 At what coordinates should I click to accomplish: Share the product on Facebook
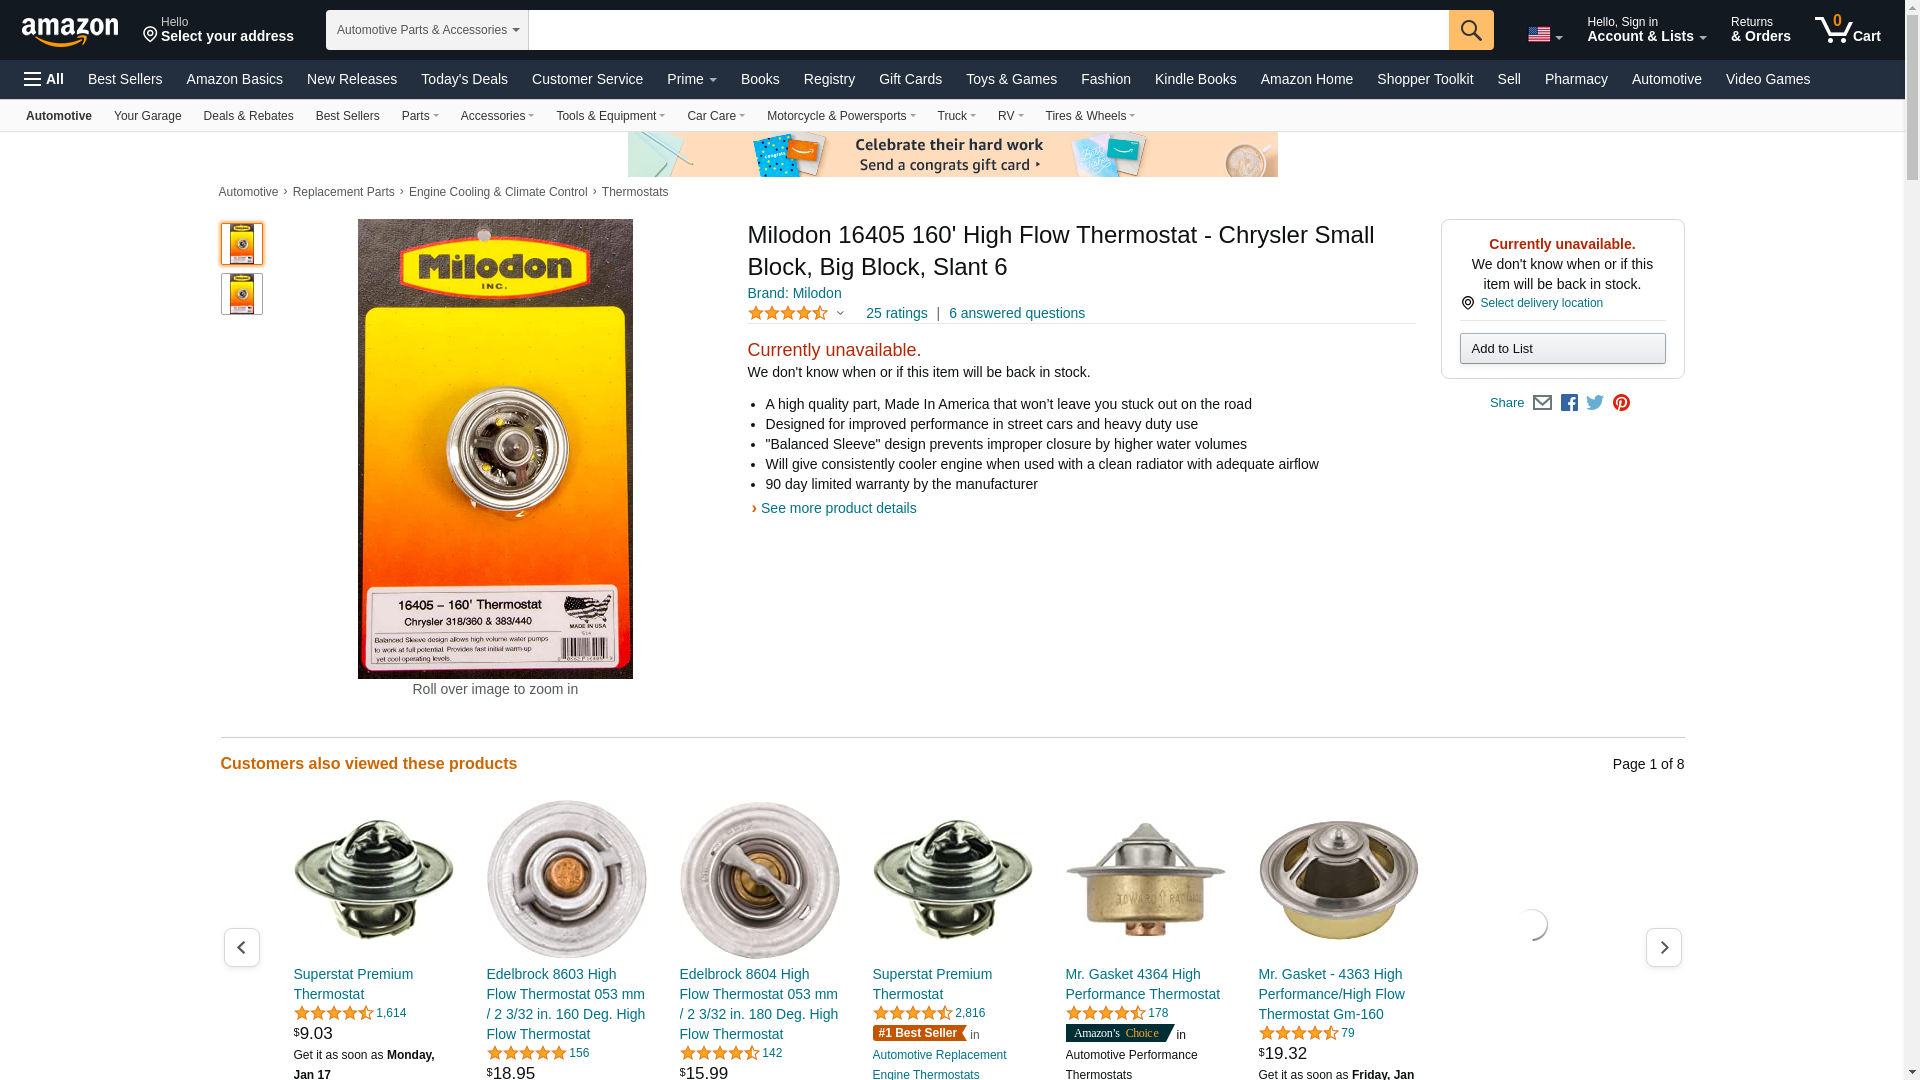point(1569,403)
